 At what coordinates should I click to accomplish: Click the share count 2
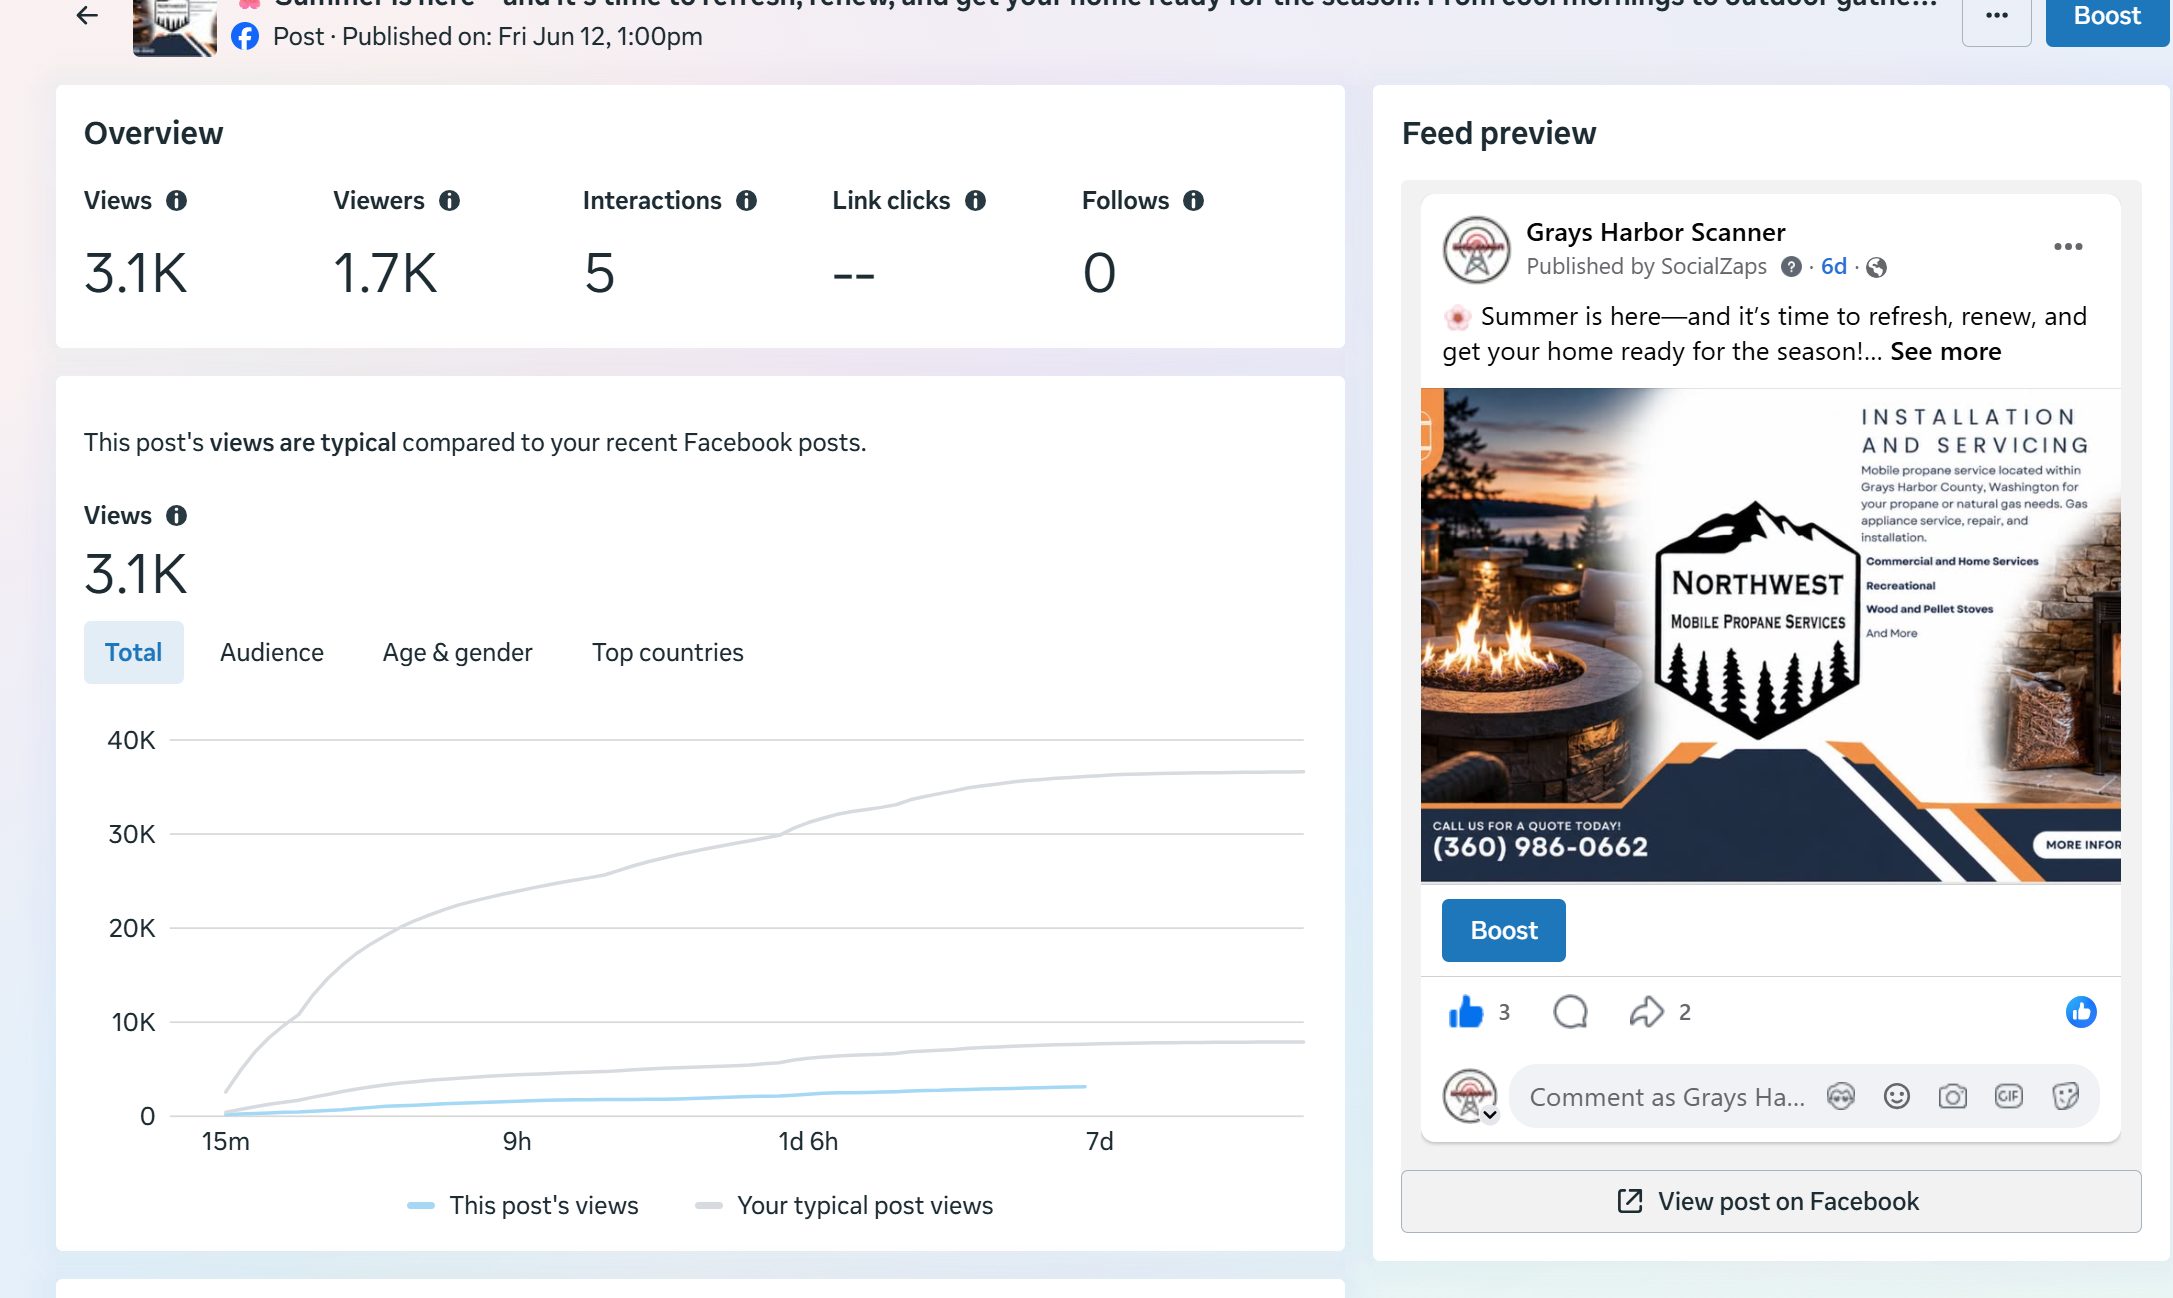click(x=1685, y=1013)
